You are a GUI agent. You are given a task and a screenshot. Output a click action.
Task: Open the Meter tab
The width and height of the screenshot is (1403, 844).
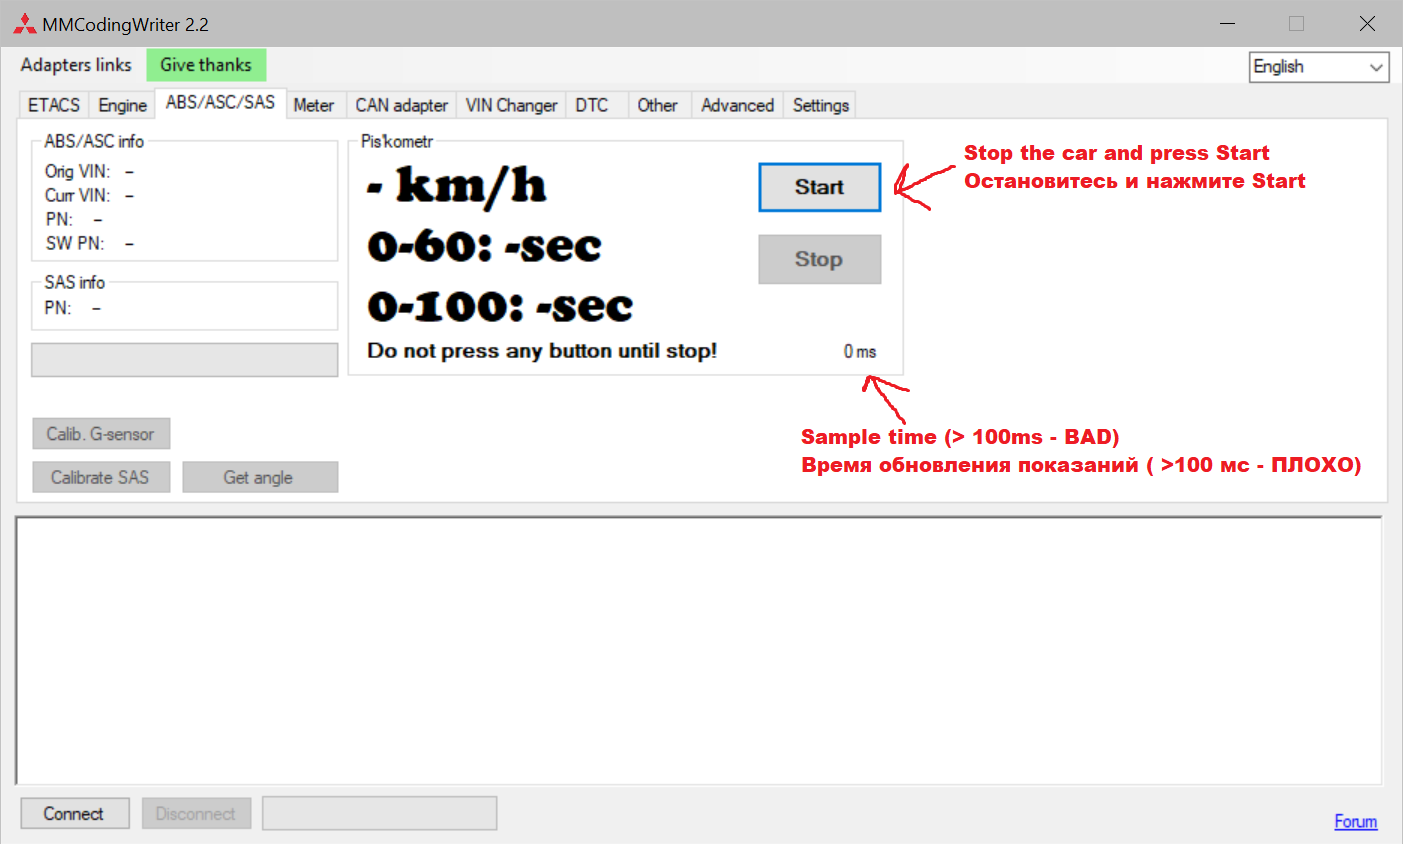pos(313,106)
